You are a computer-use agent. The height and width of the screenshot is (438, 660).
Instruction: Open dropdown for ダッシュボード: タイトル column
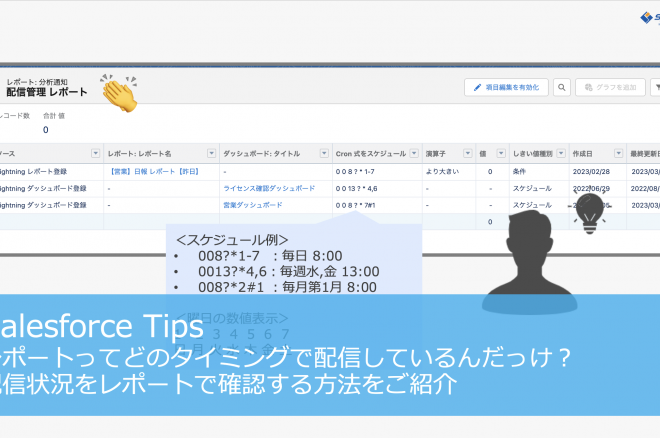click(x=324, y=154)
